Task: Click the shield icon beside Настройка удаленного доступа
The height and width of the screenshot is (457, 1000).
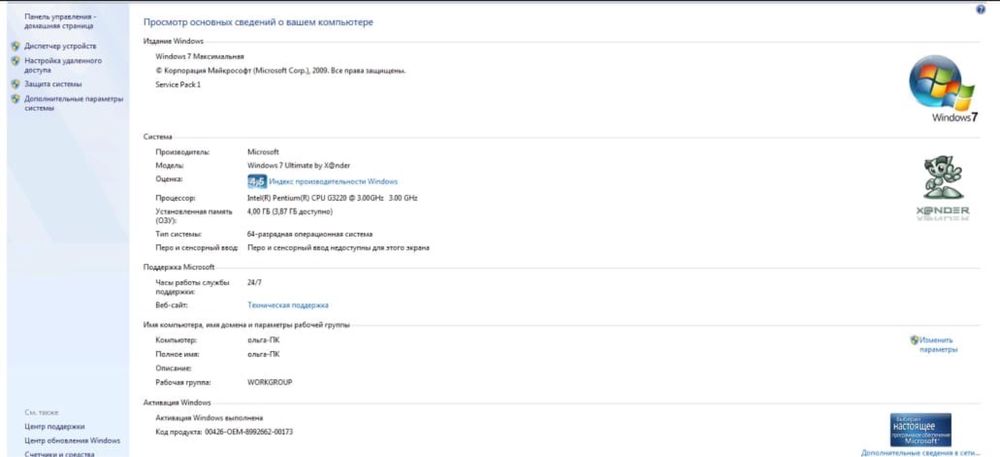Action: pos(15,61)
